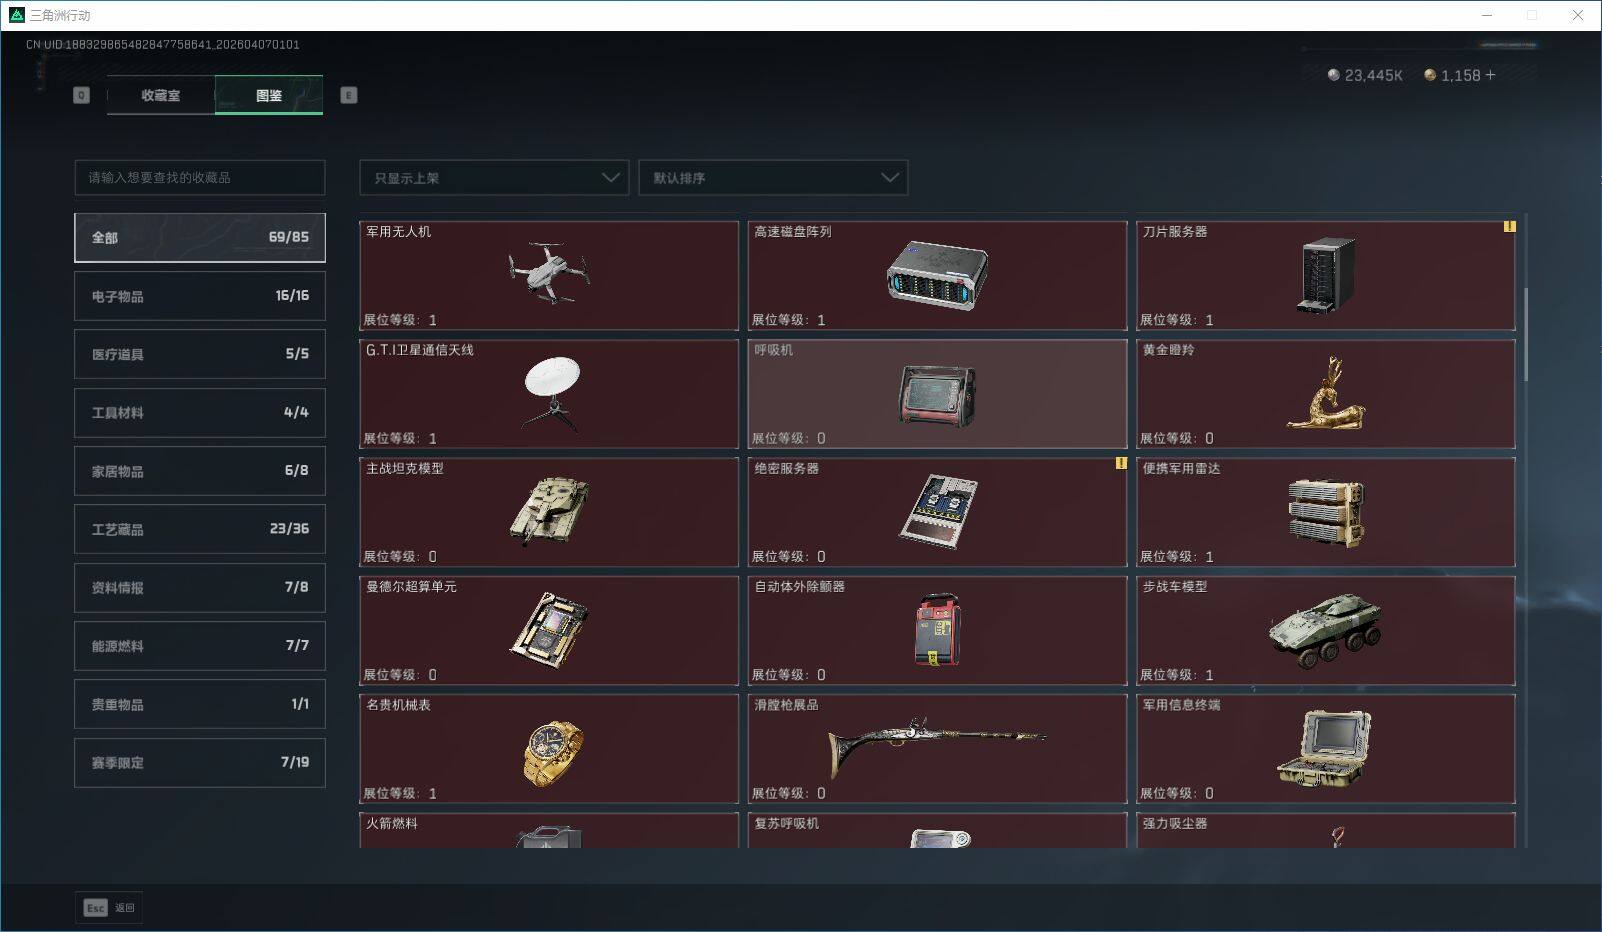1602x932 pixels.
Task: Click the item list vertical scrollbar thumb
Action: pyautogui.click(x=1525, y=334)
